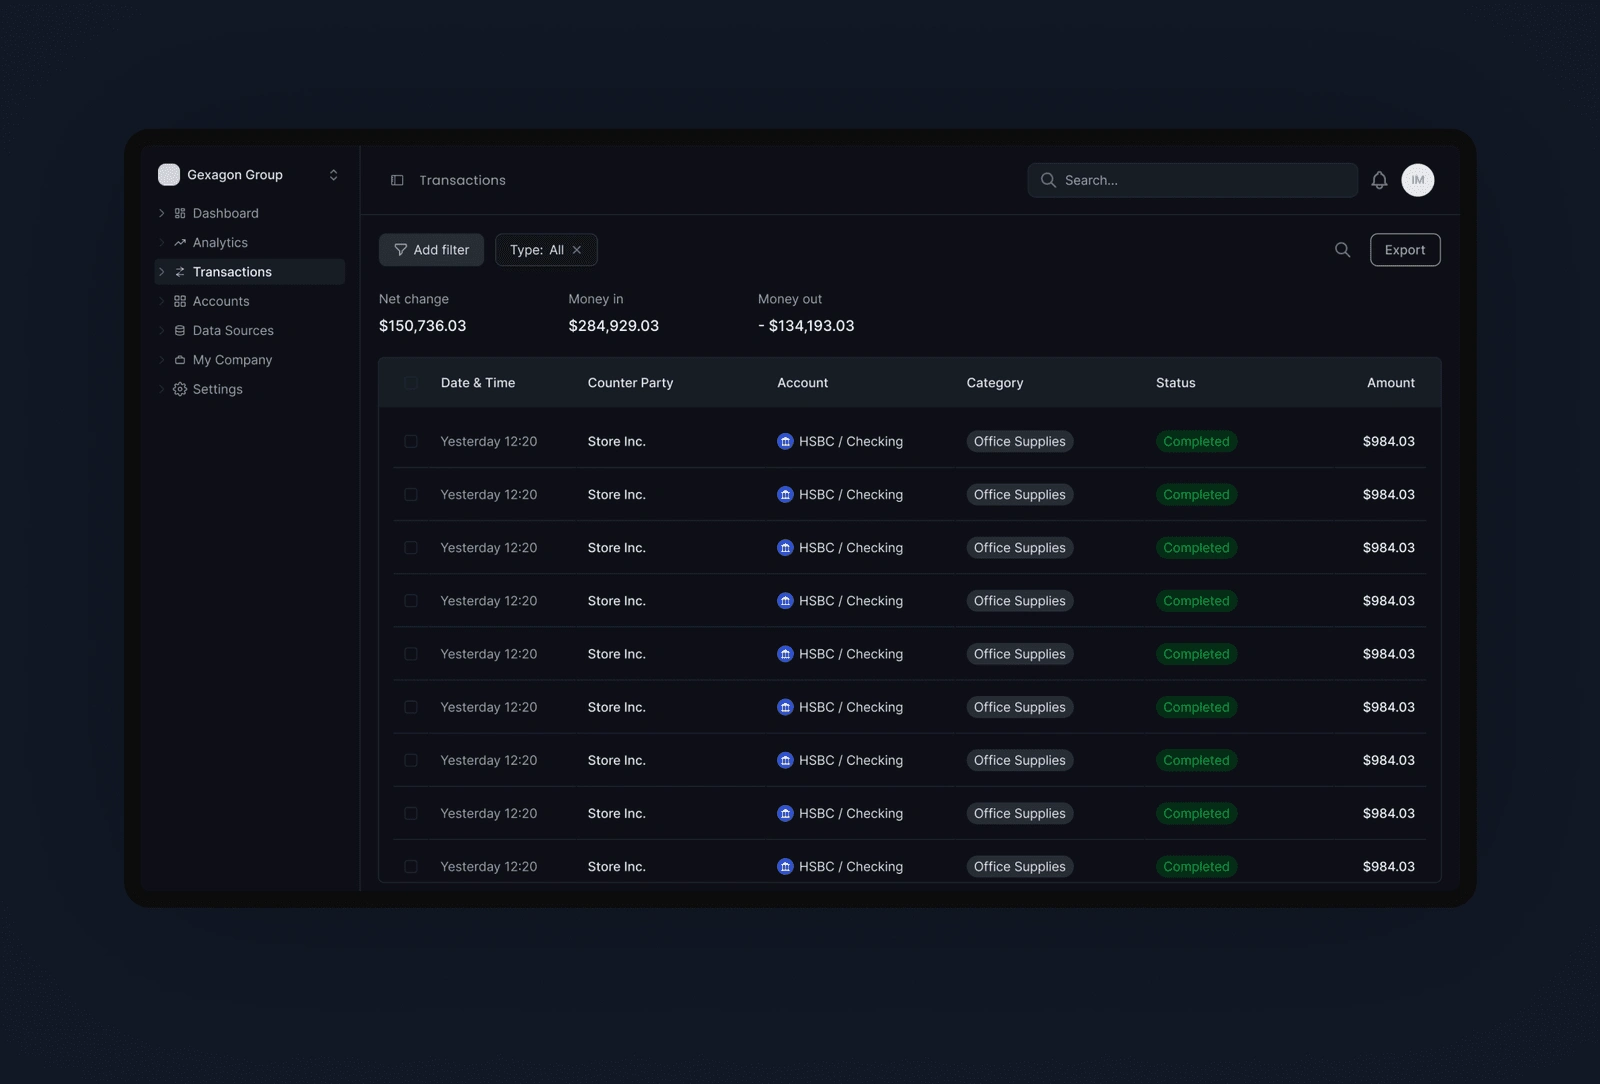Open notifications bell icon

[x=1379, y=180]
